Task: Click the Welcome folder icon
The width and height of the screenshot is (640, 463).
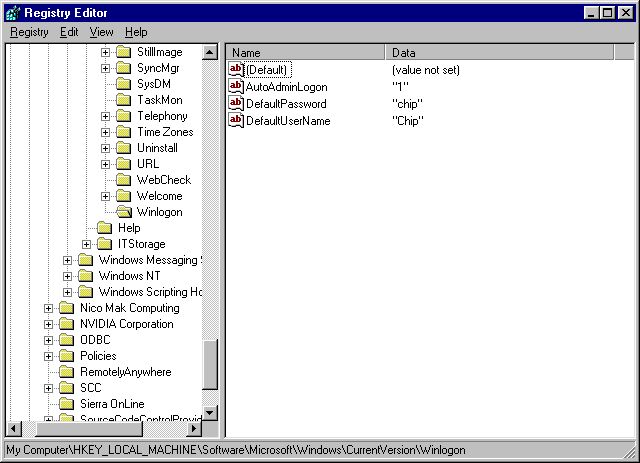Action: [124, 196]
